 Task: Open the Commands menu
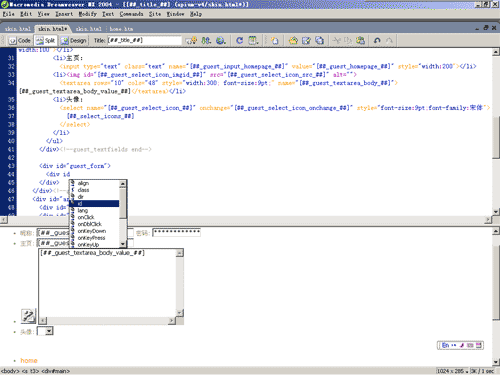[131, 14]
